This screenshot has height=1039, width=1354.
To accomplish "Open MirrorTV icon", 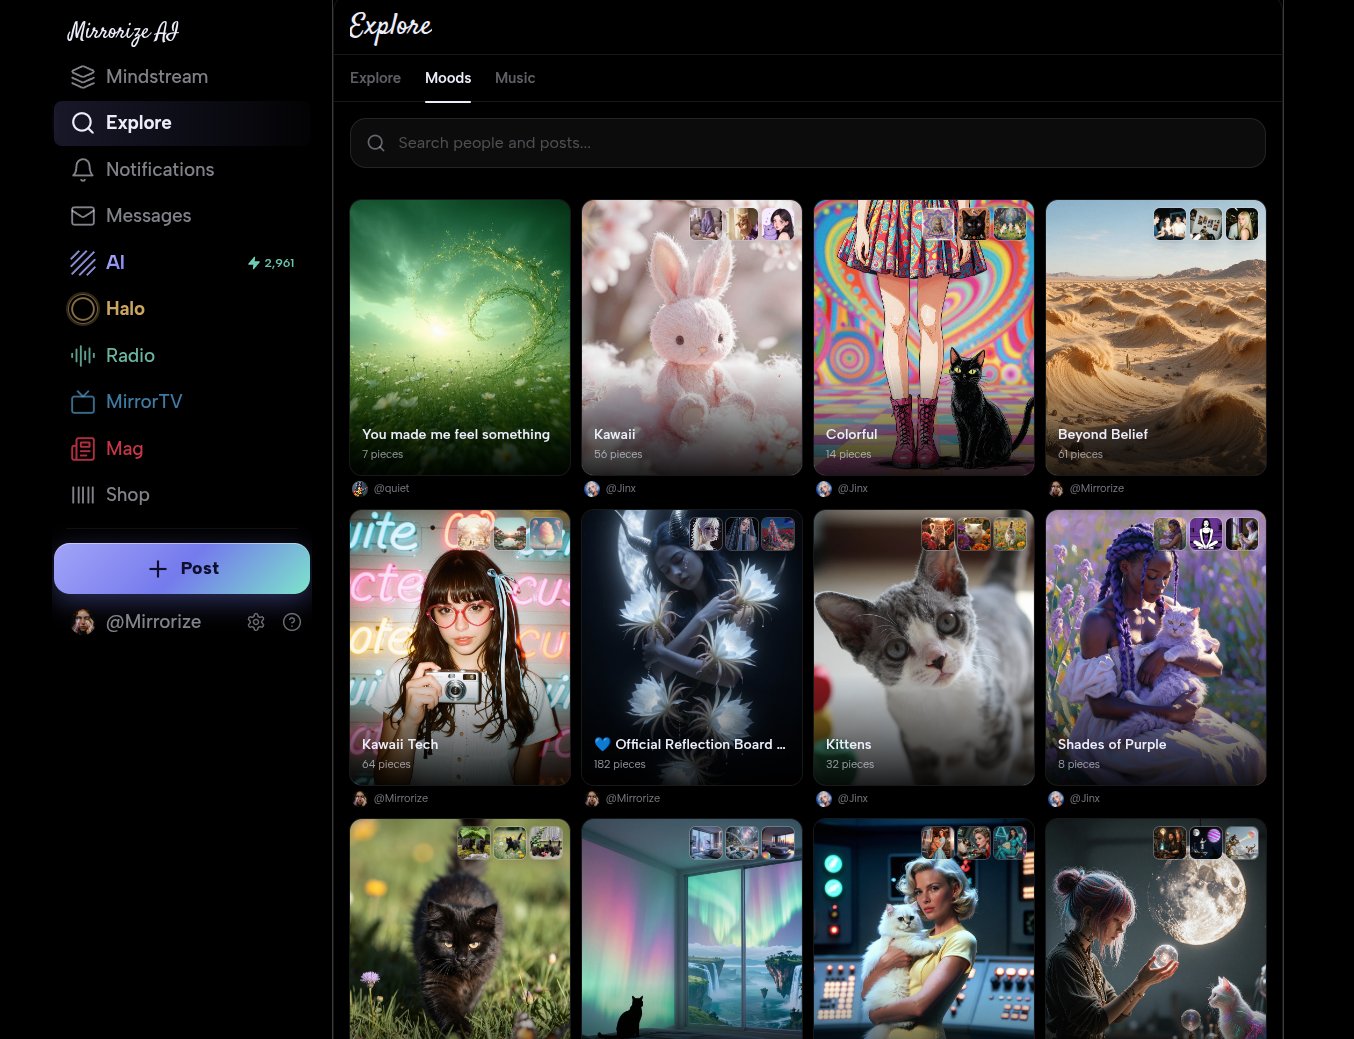I will click(83, 402).
